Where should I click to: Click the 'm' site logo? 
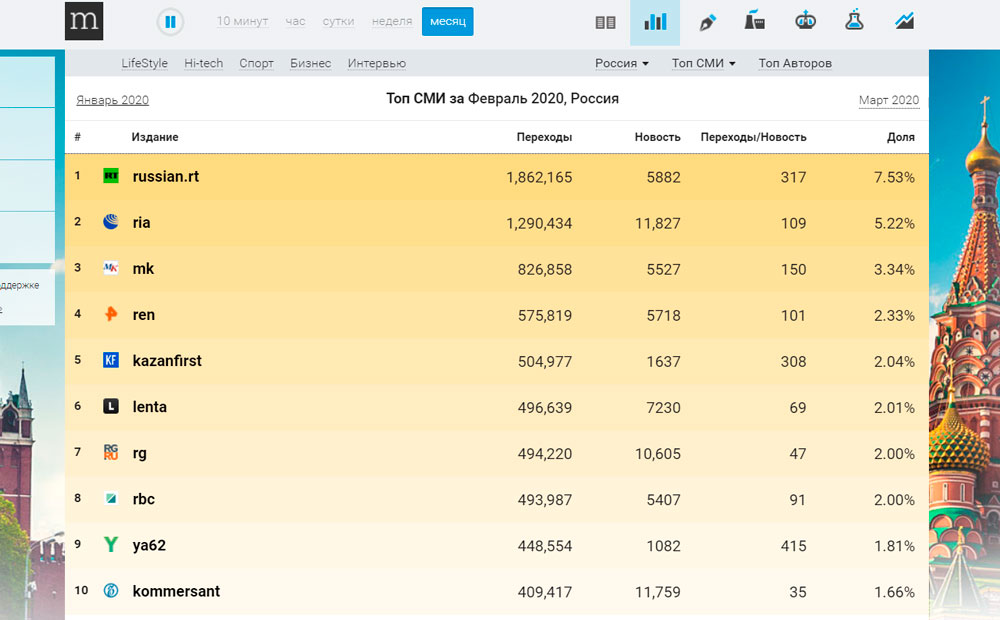(x=84, y=21)
